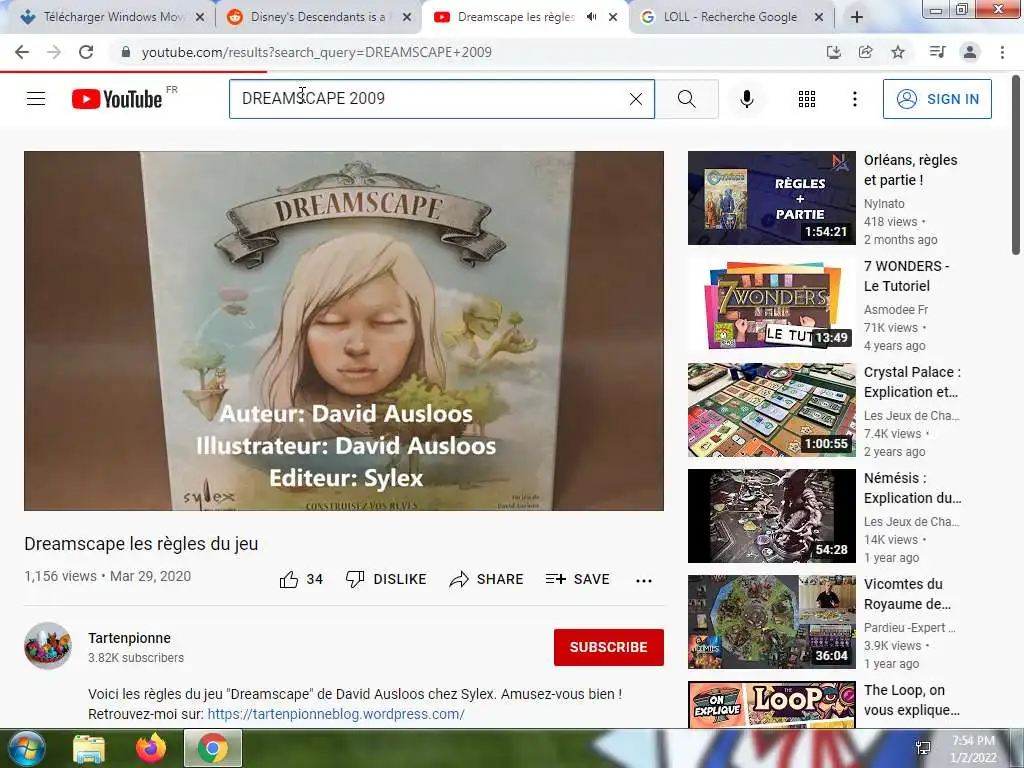Save the video to a playlist
1024x768 pixels.
click(x=577, y=579)
